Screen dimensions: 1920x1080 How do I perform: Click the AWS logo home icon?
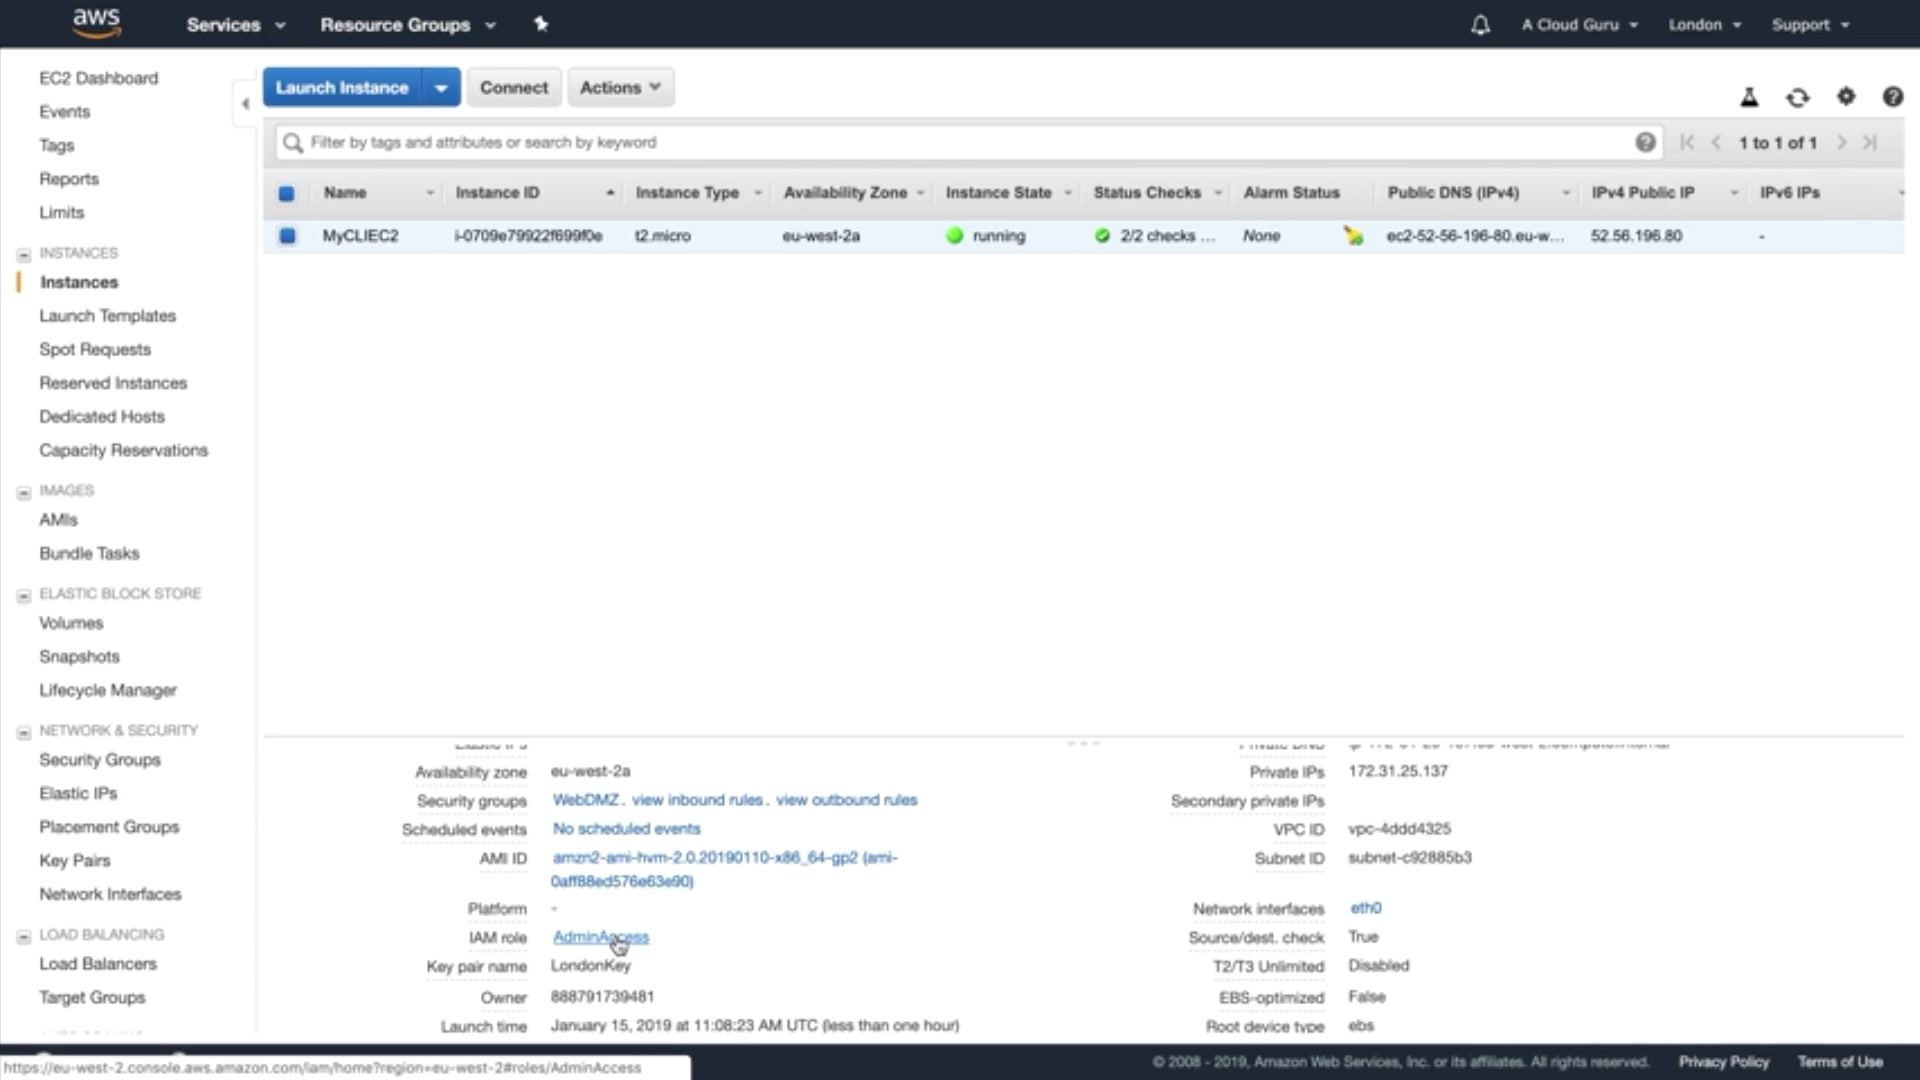coord(96,22)
